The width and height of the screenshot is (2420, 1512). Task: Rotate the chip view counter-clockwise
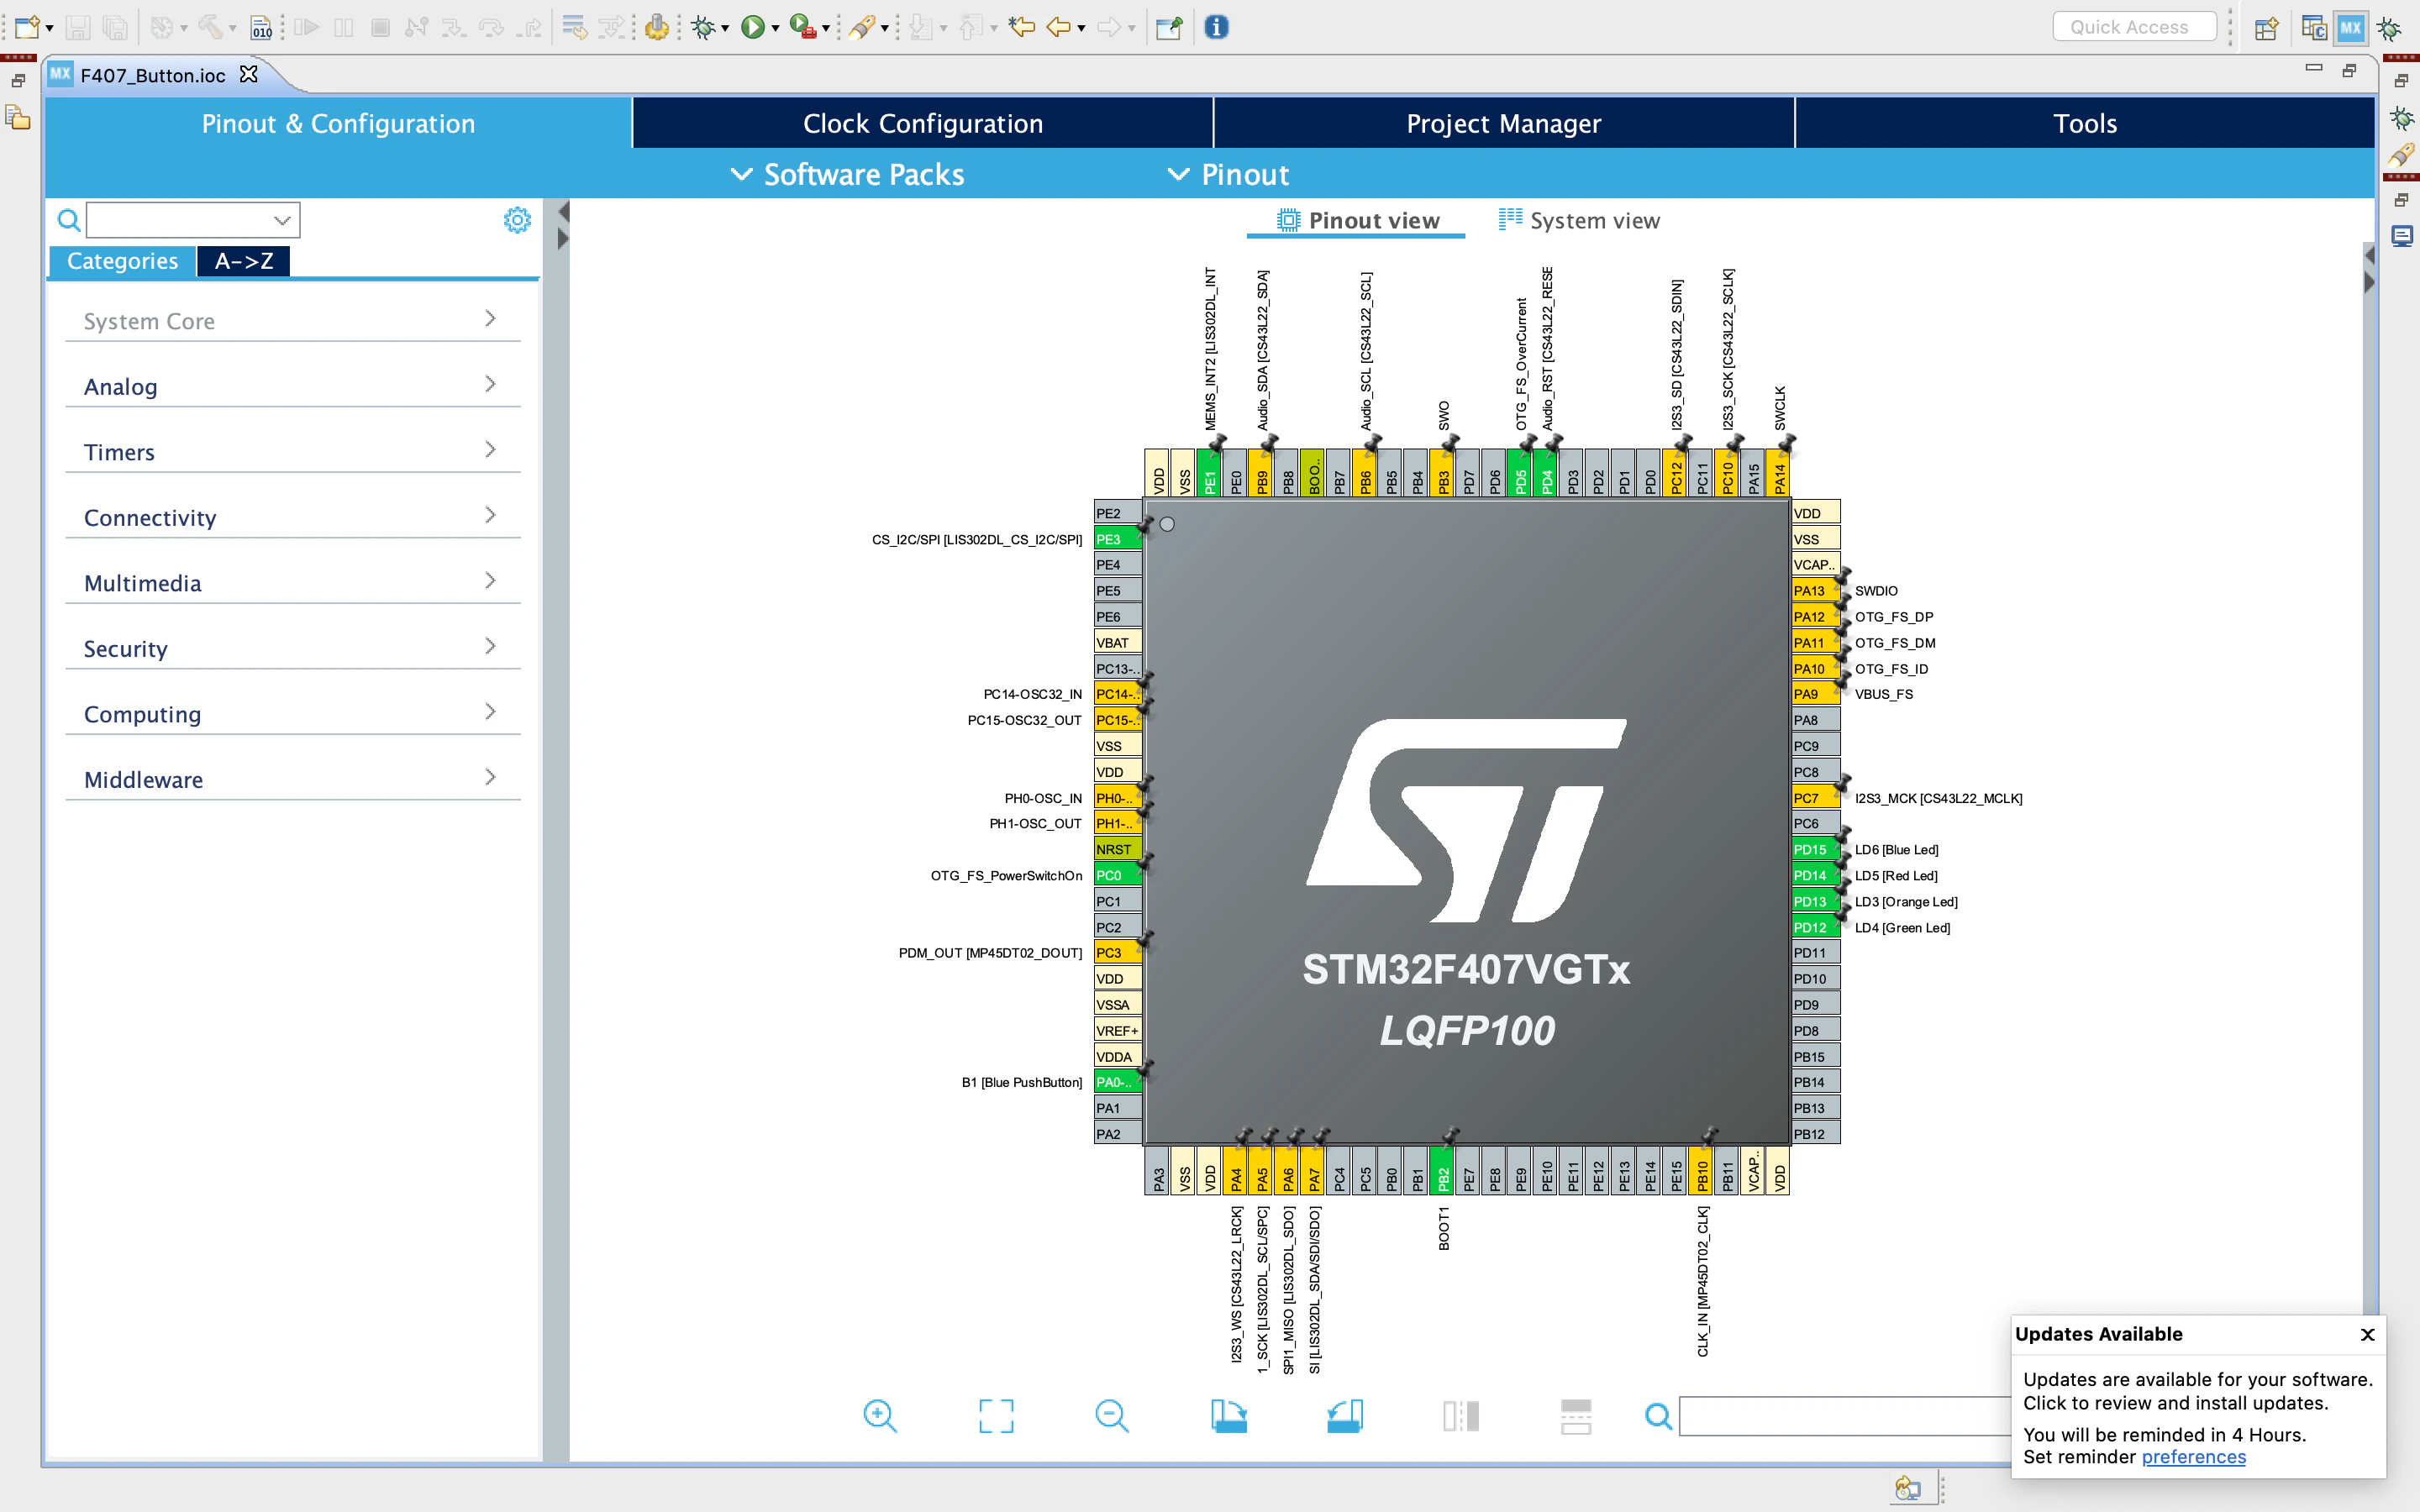pos(1344,1415)
